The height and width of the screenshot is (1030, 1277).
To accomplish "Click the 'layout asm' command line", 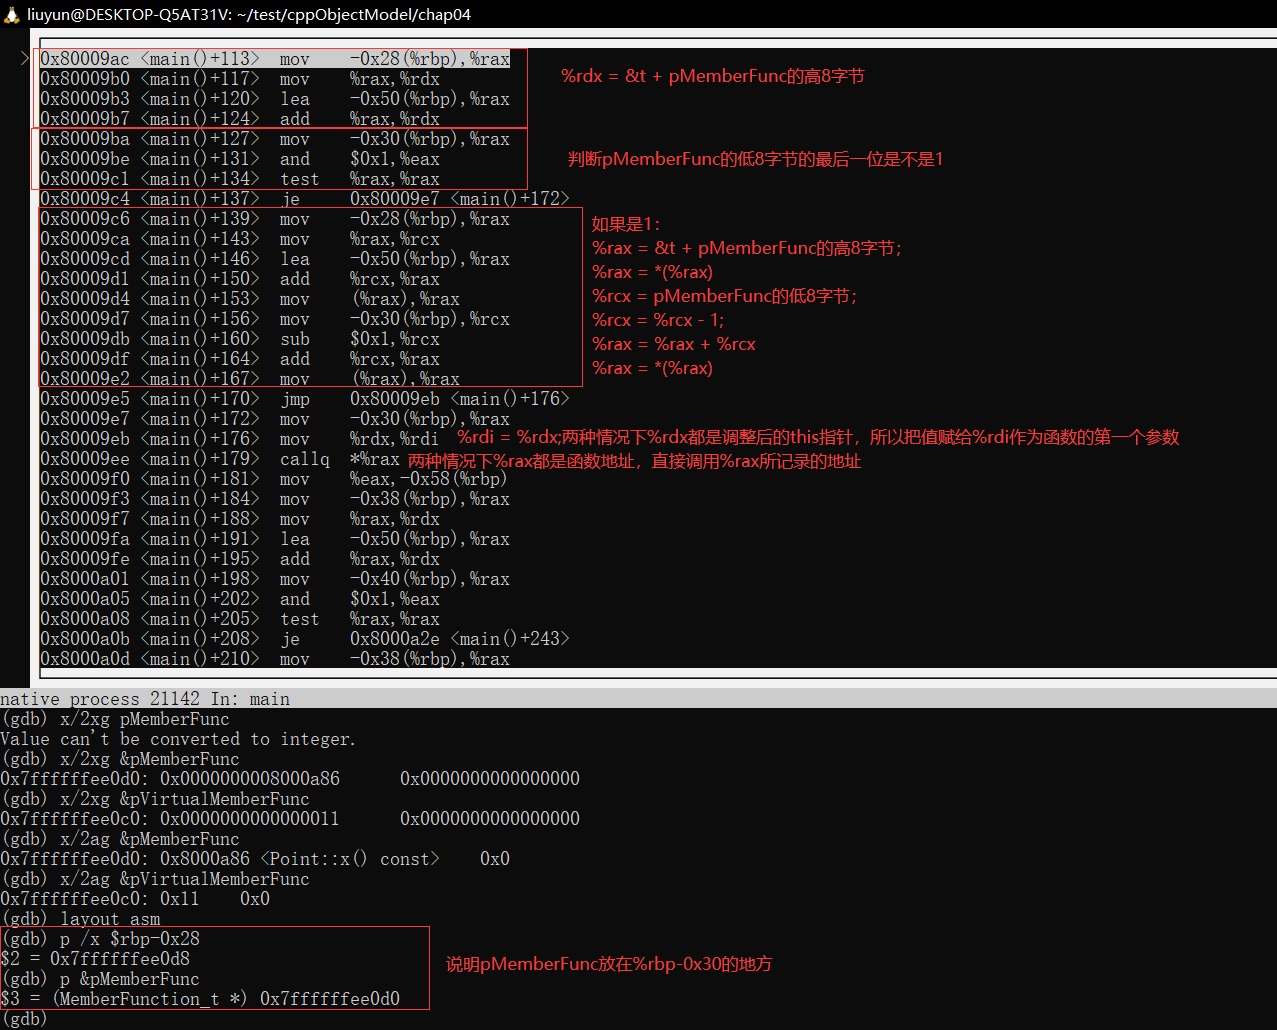I will 80,919.
